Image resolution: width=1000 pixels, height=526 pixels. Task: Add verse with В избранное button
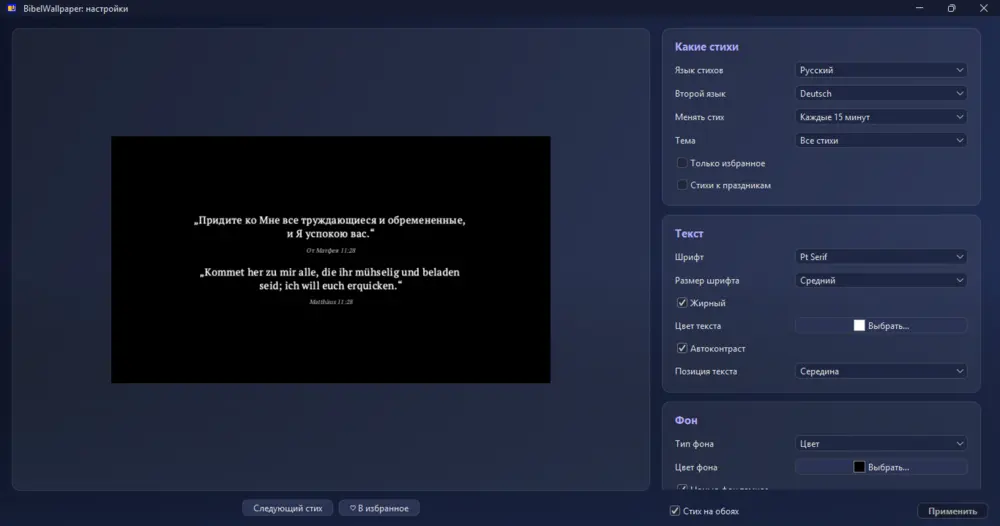point(379,508)
